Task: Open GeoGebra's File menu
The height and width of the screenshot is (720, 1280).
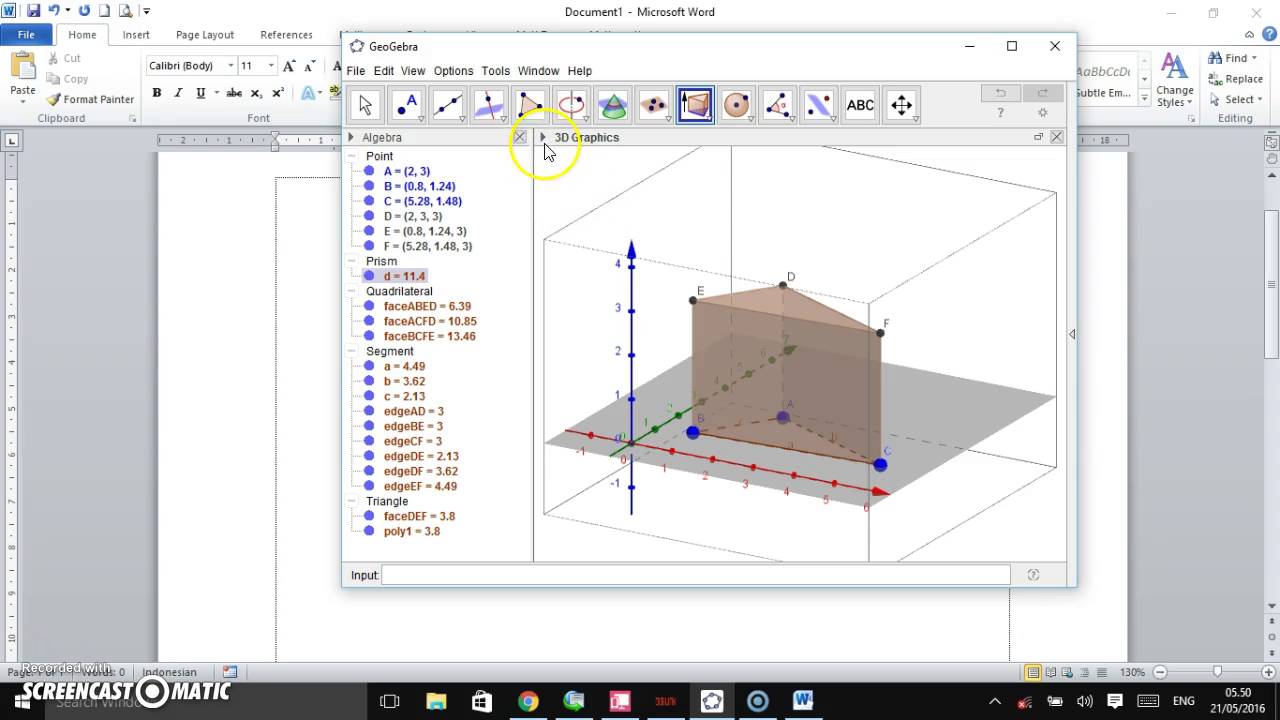Action: coord(356,71)
